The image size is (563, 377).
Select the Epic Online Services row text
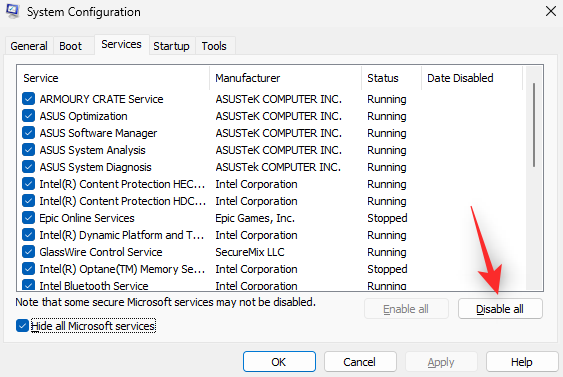pos(87,218)
